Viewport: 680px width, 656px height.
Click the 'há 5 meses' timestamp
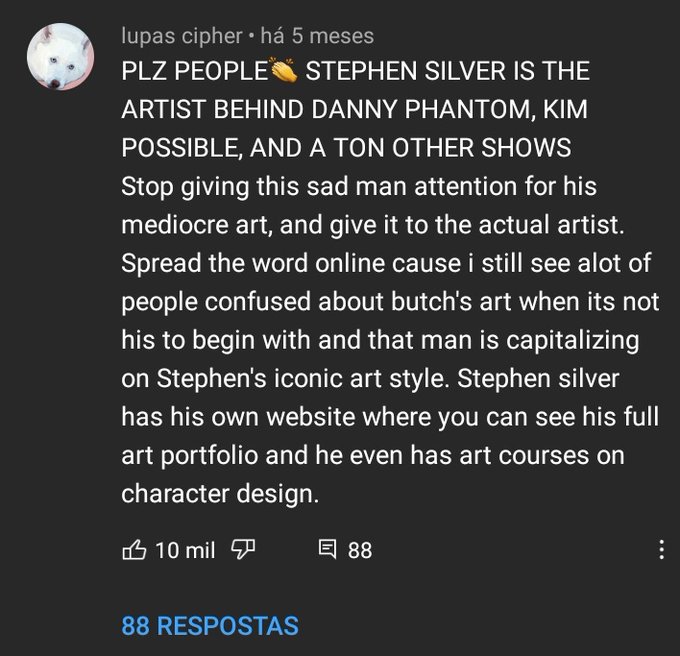[317, 36]
